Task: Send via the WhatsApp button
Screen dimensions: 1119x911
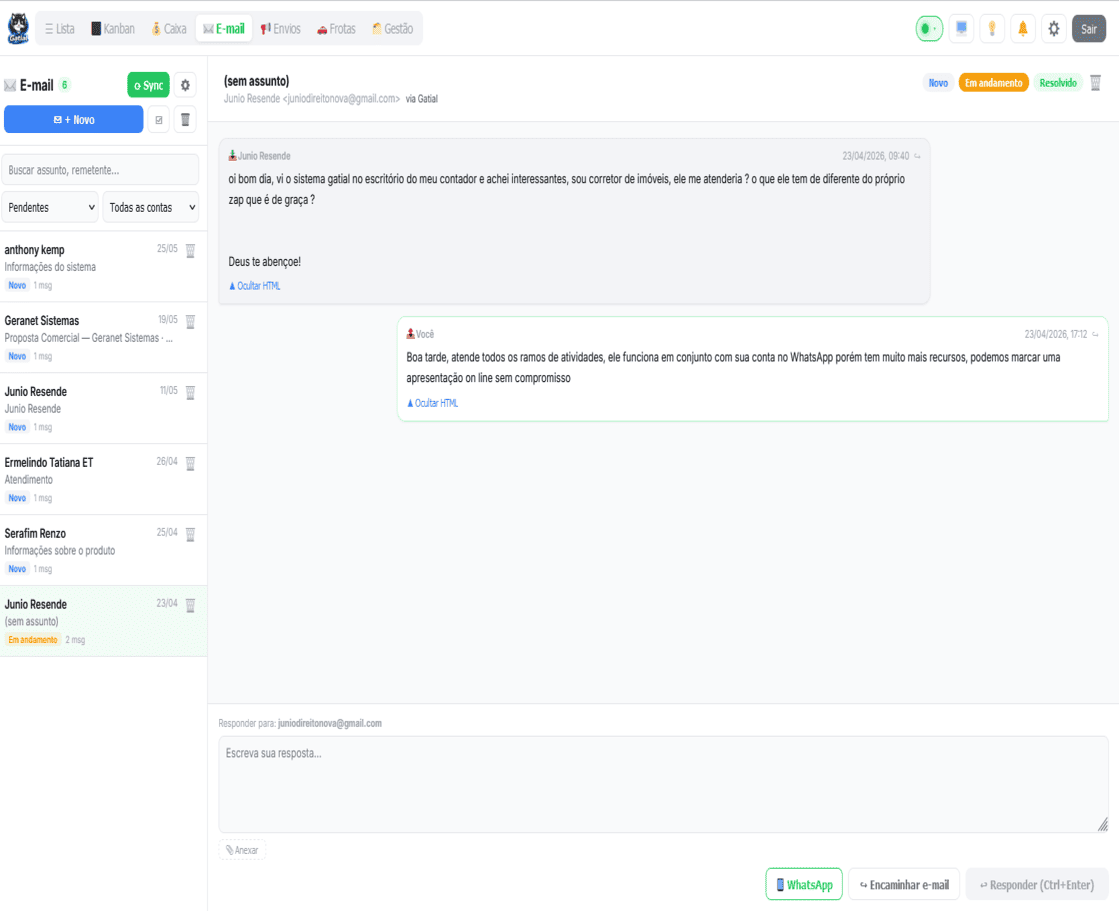Action: click(x=804, y=884)
